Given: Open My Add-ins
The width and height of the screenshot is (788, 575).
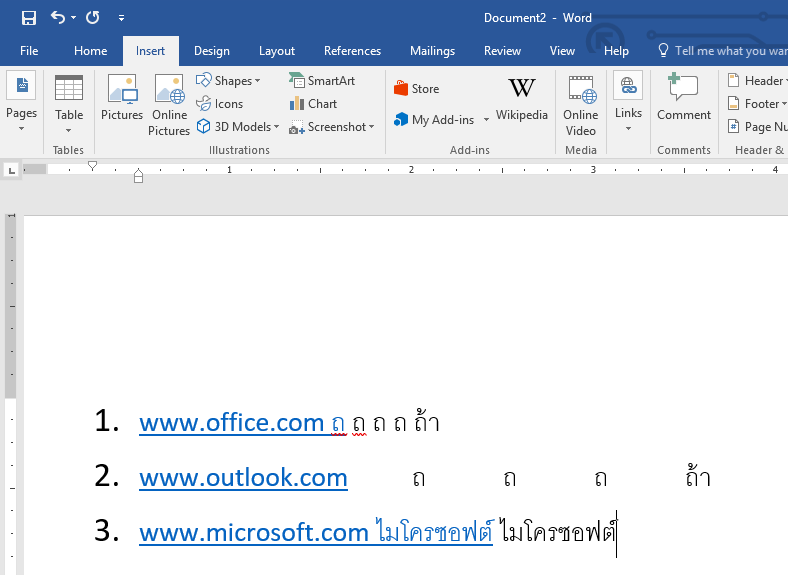Looking at the screenshot, I should tap(434, 120).
